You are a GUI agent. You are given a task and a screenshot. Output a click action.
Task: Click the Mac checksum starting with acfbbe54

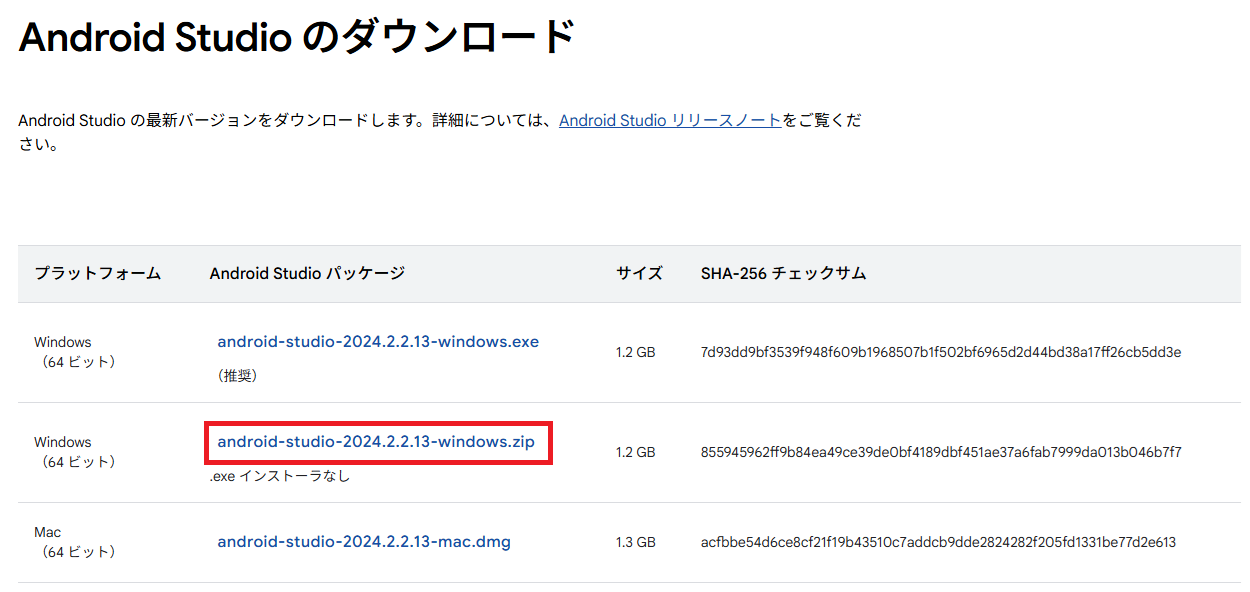[x=938, y=542]
